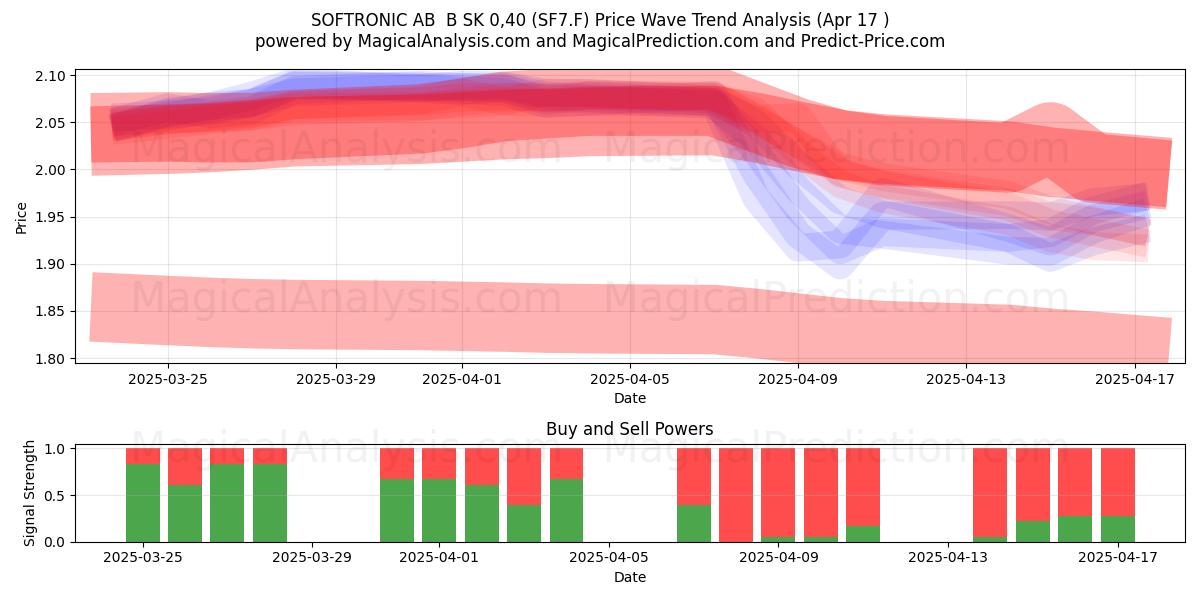Screen dimensions: 1200x600
Task: Click the 2025-04-01 tick on the Buy and Sell Powers chart
Action: (x=439, y=558)
